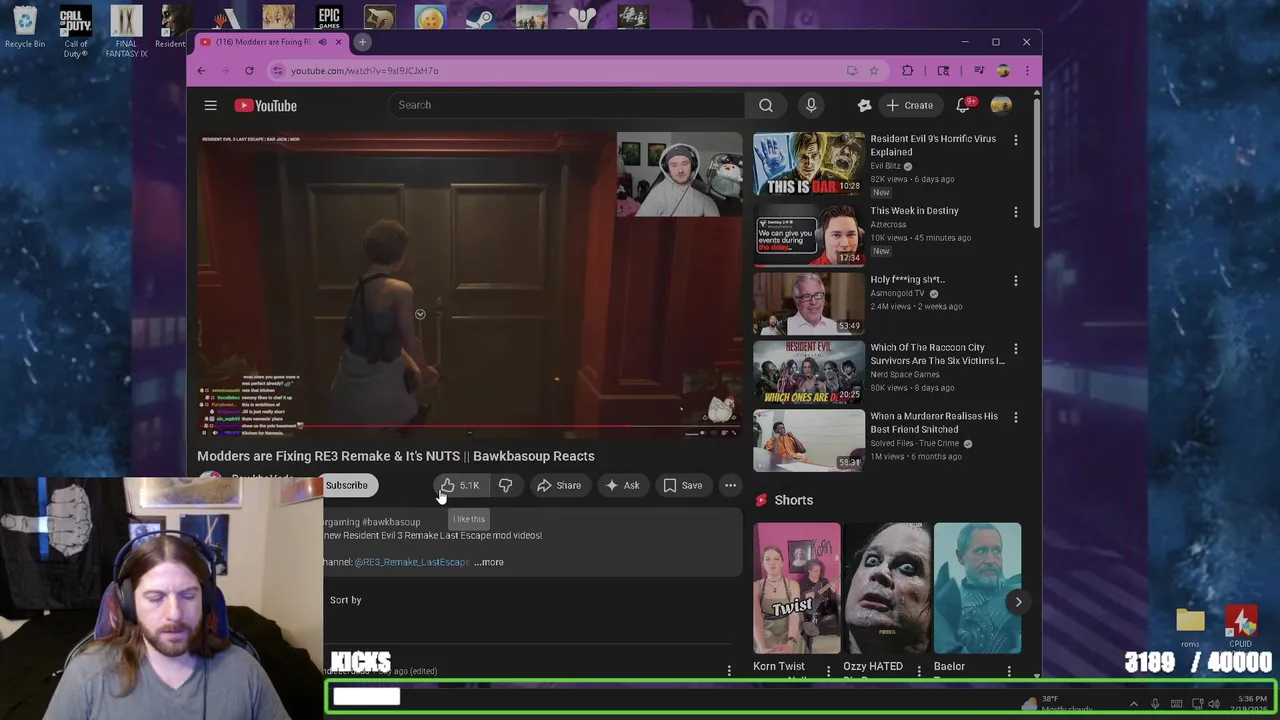This screenshot has width=1280, height=720.
Task: Dislike the video with thumbs-down icon
Action: click(505, 485)
